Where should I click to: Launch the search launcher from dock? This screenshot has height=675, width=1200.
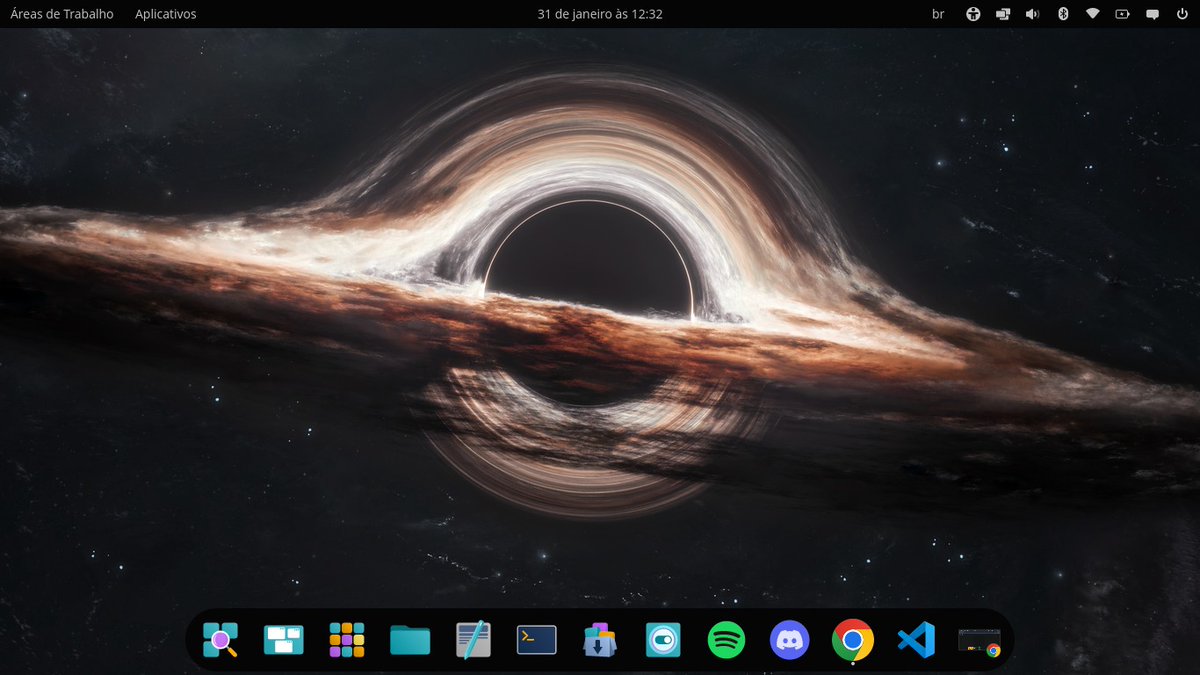pyautogui.click(x=220, y=639)
